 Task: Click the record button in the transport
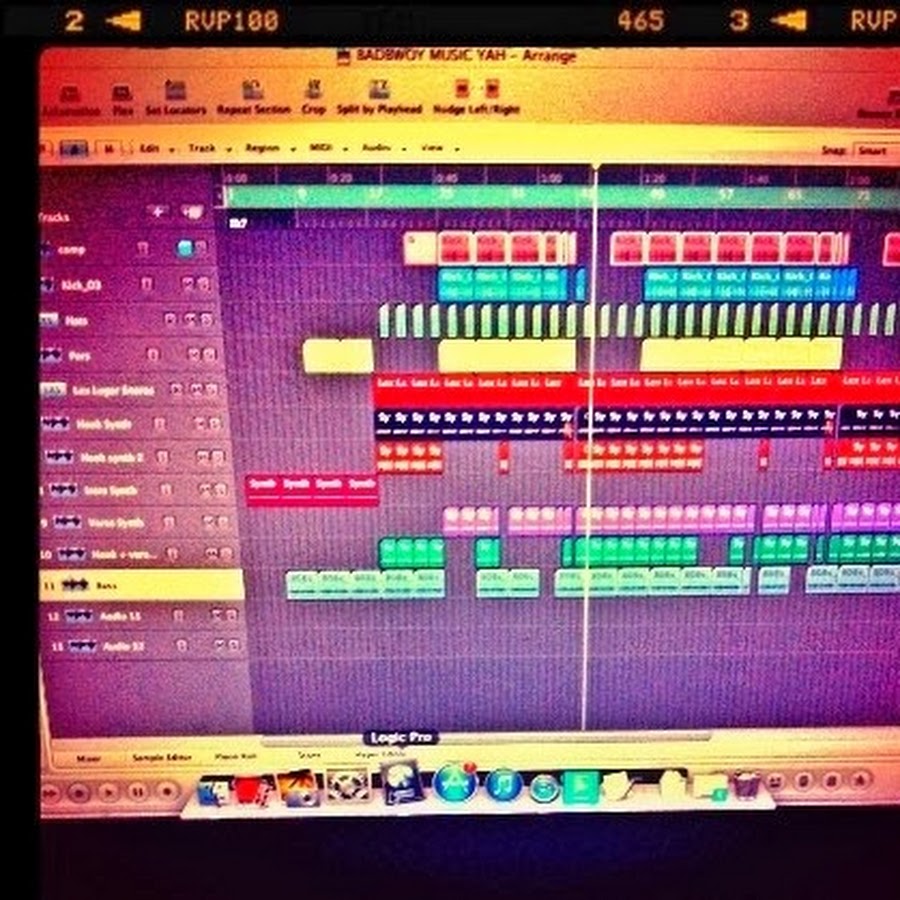click(167, 792)
